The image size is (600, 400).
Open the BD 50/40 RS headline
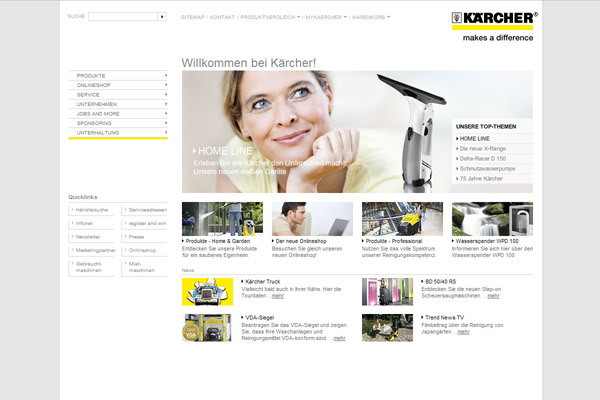[440, 281]
